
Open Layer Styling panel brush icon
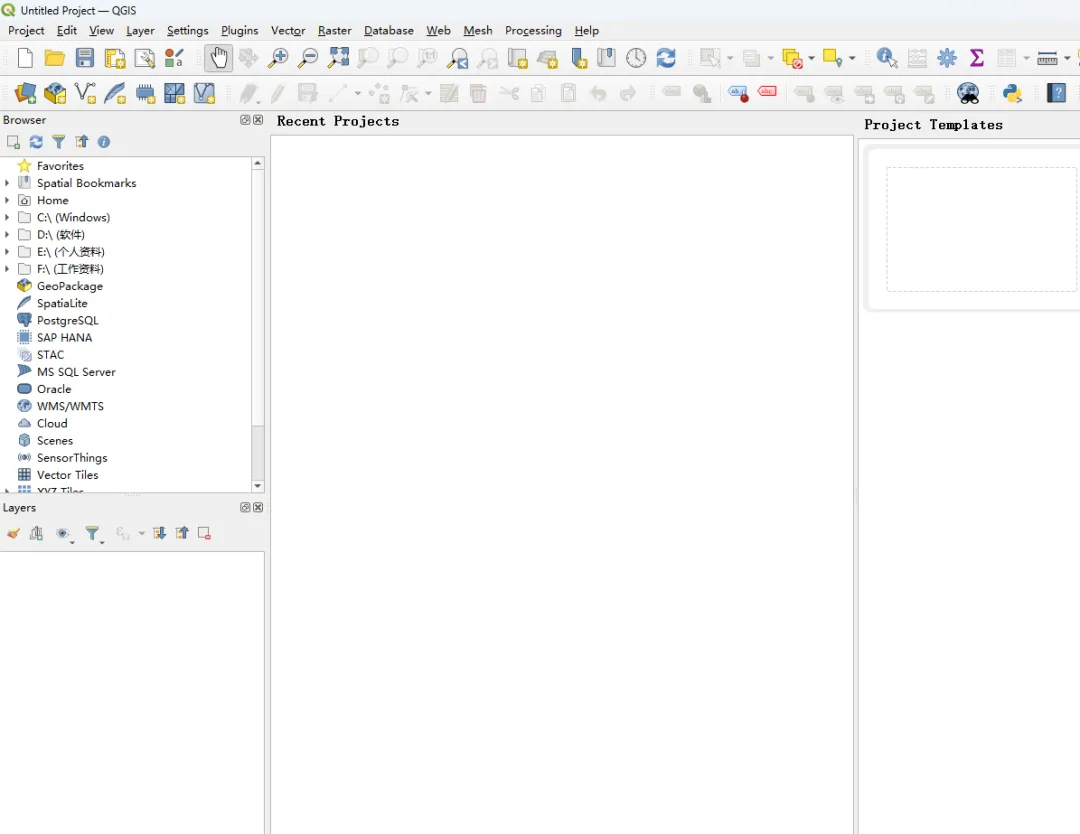click(x=13, y=533)
